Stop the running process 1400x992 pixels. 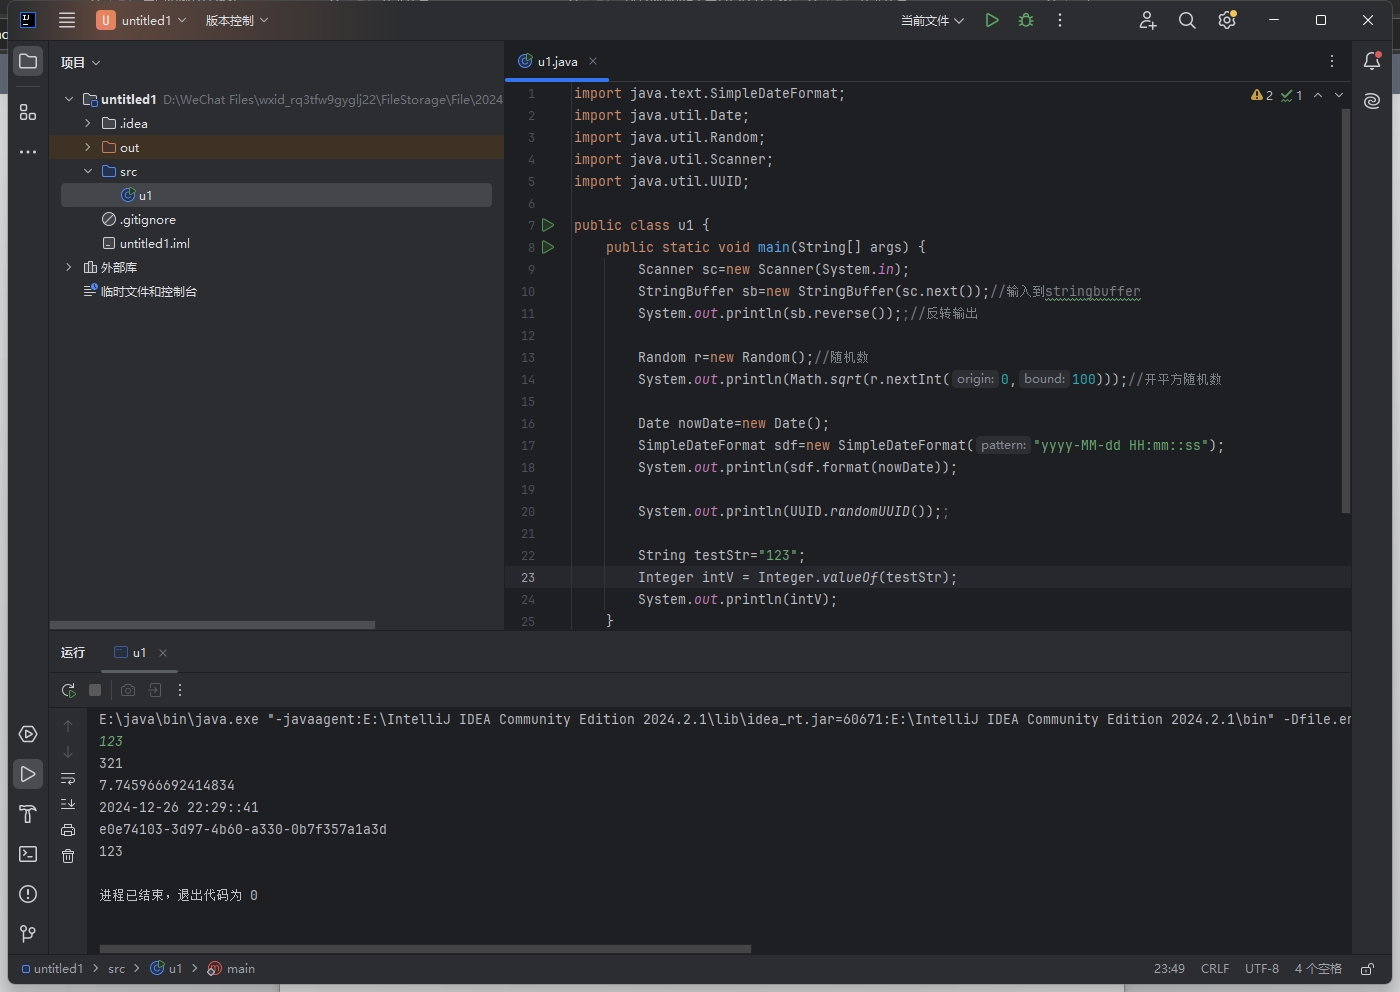tap(95, 690)
